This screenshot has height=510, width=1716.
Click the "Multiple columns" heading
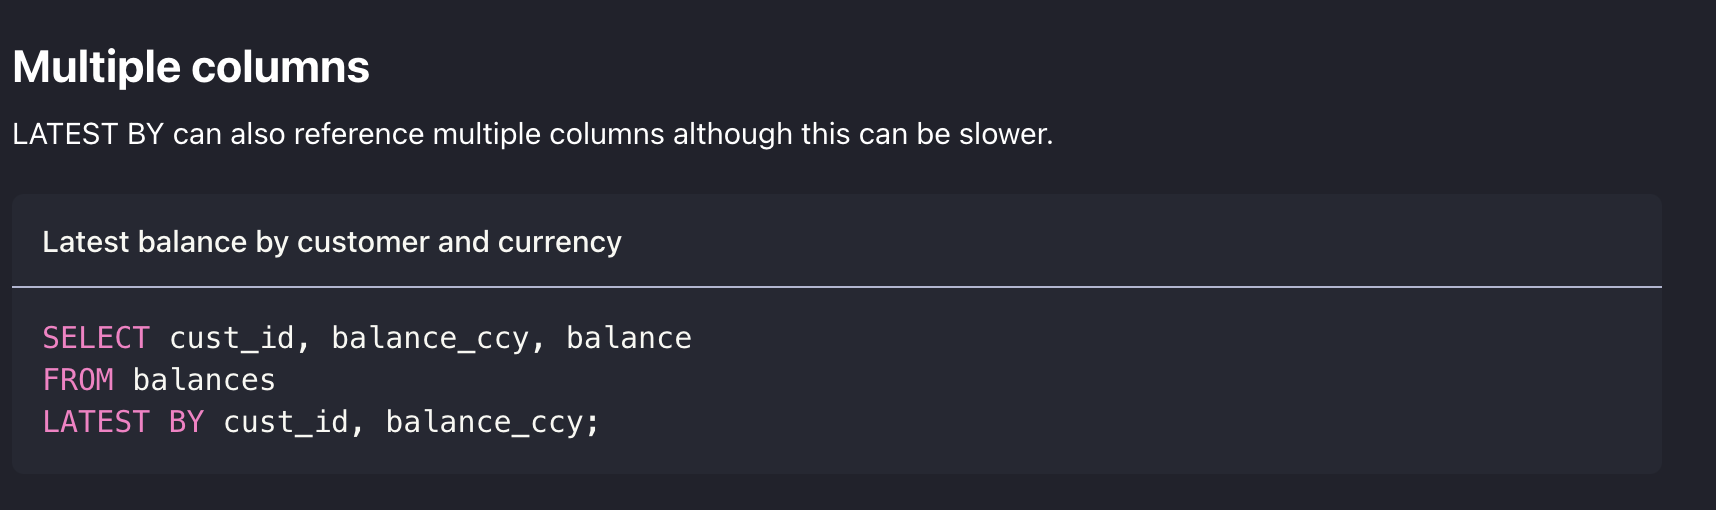click(191, 68)
